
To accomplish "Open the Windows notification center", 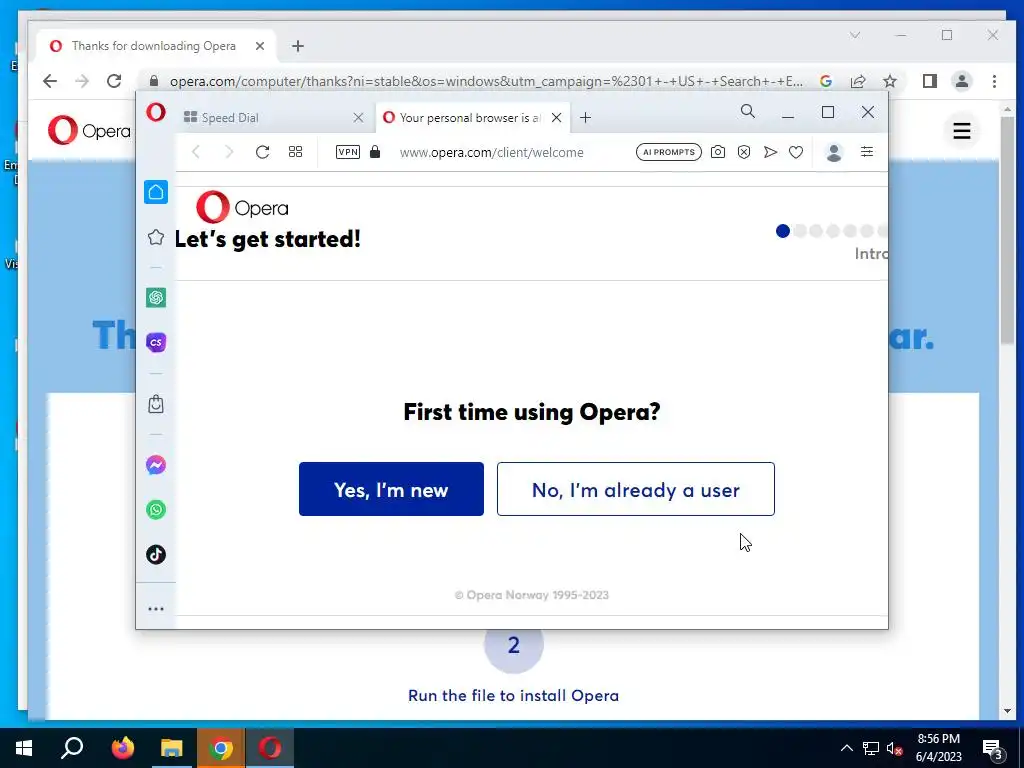I will [993, 748].
